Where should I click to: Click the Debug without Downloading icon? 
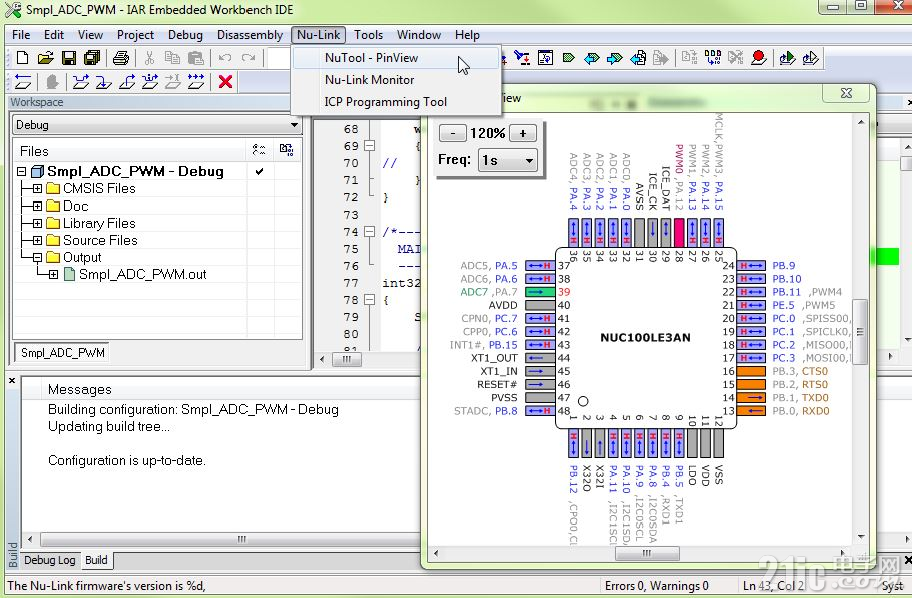coord(811,58)
